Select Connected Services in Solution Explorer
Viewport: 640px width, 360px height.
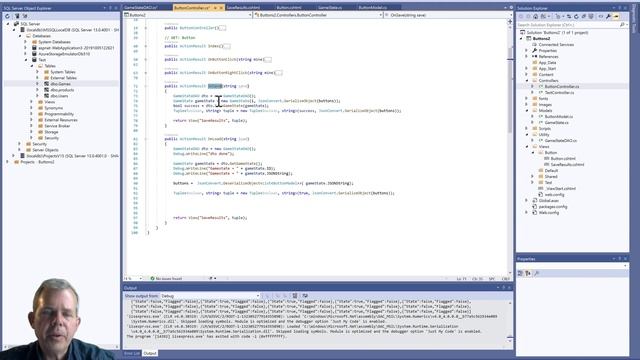[556, 44]
